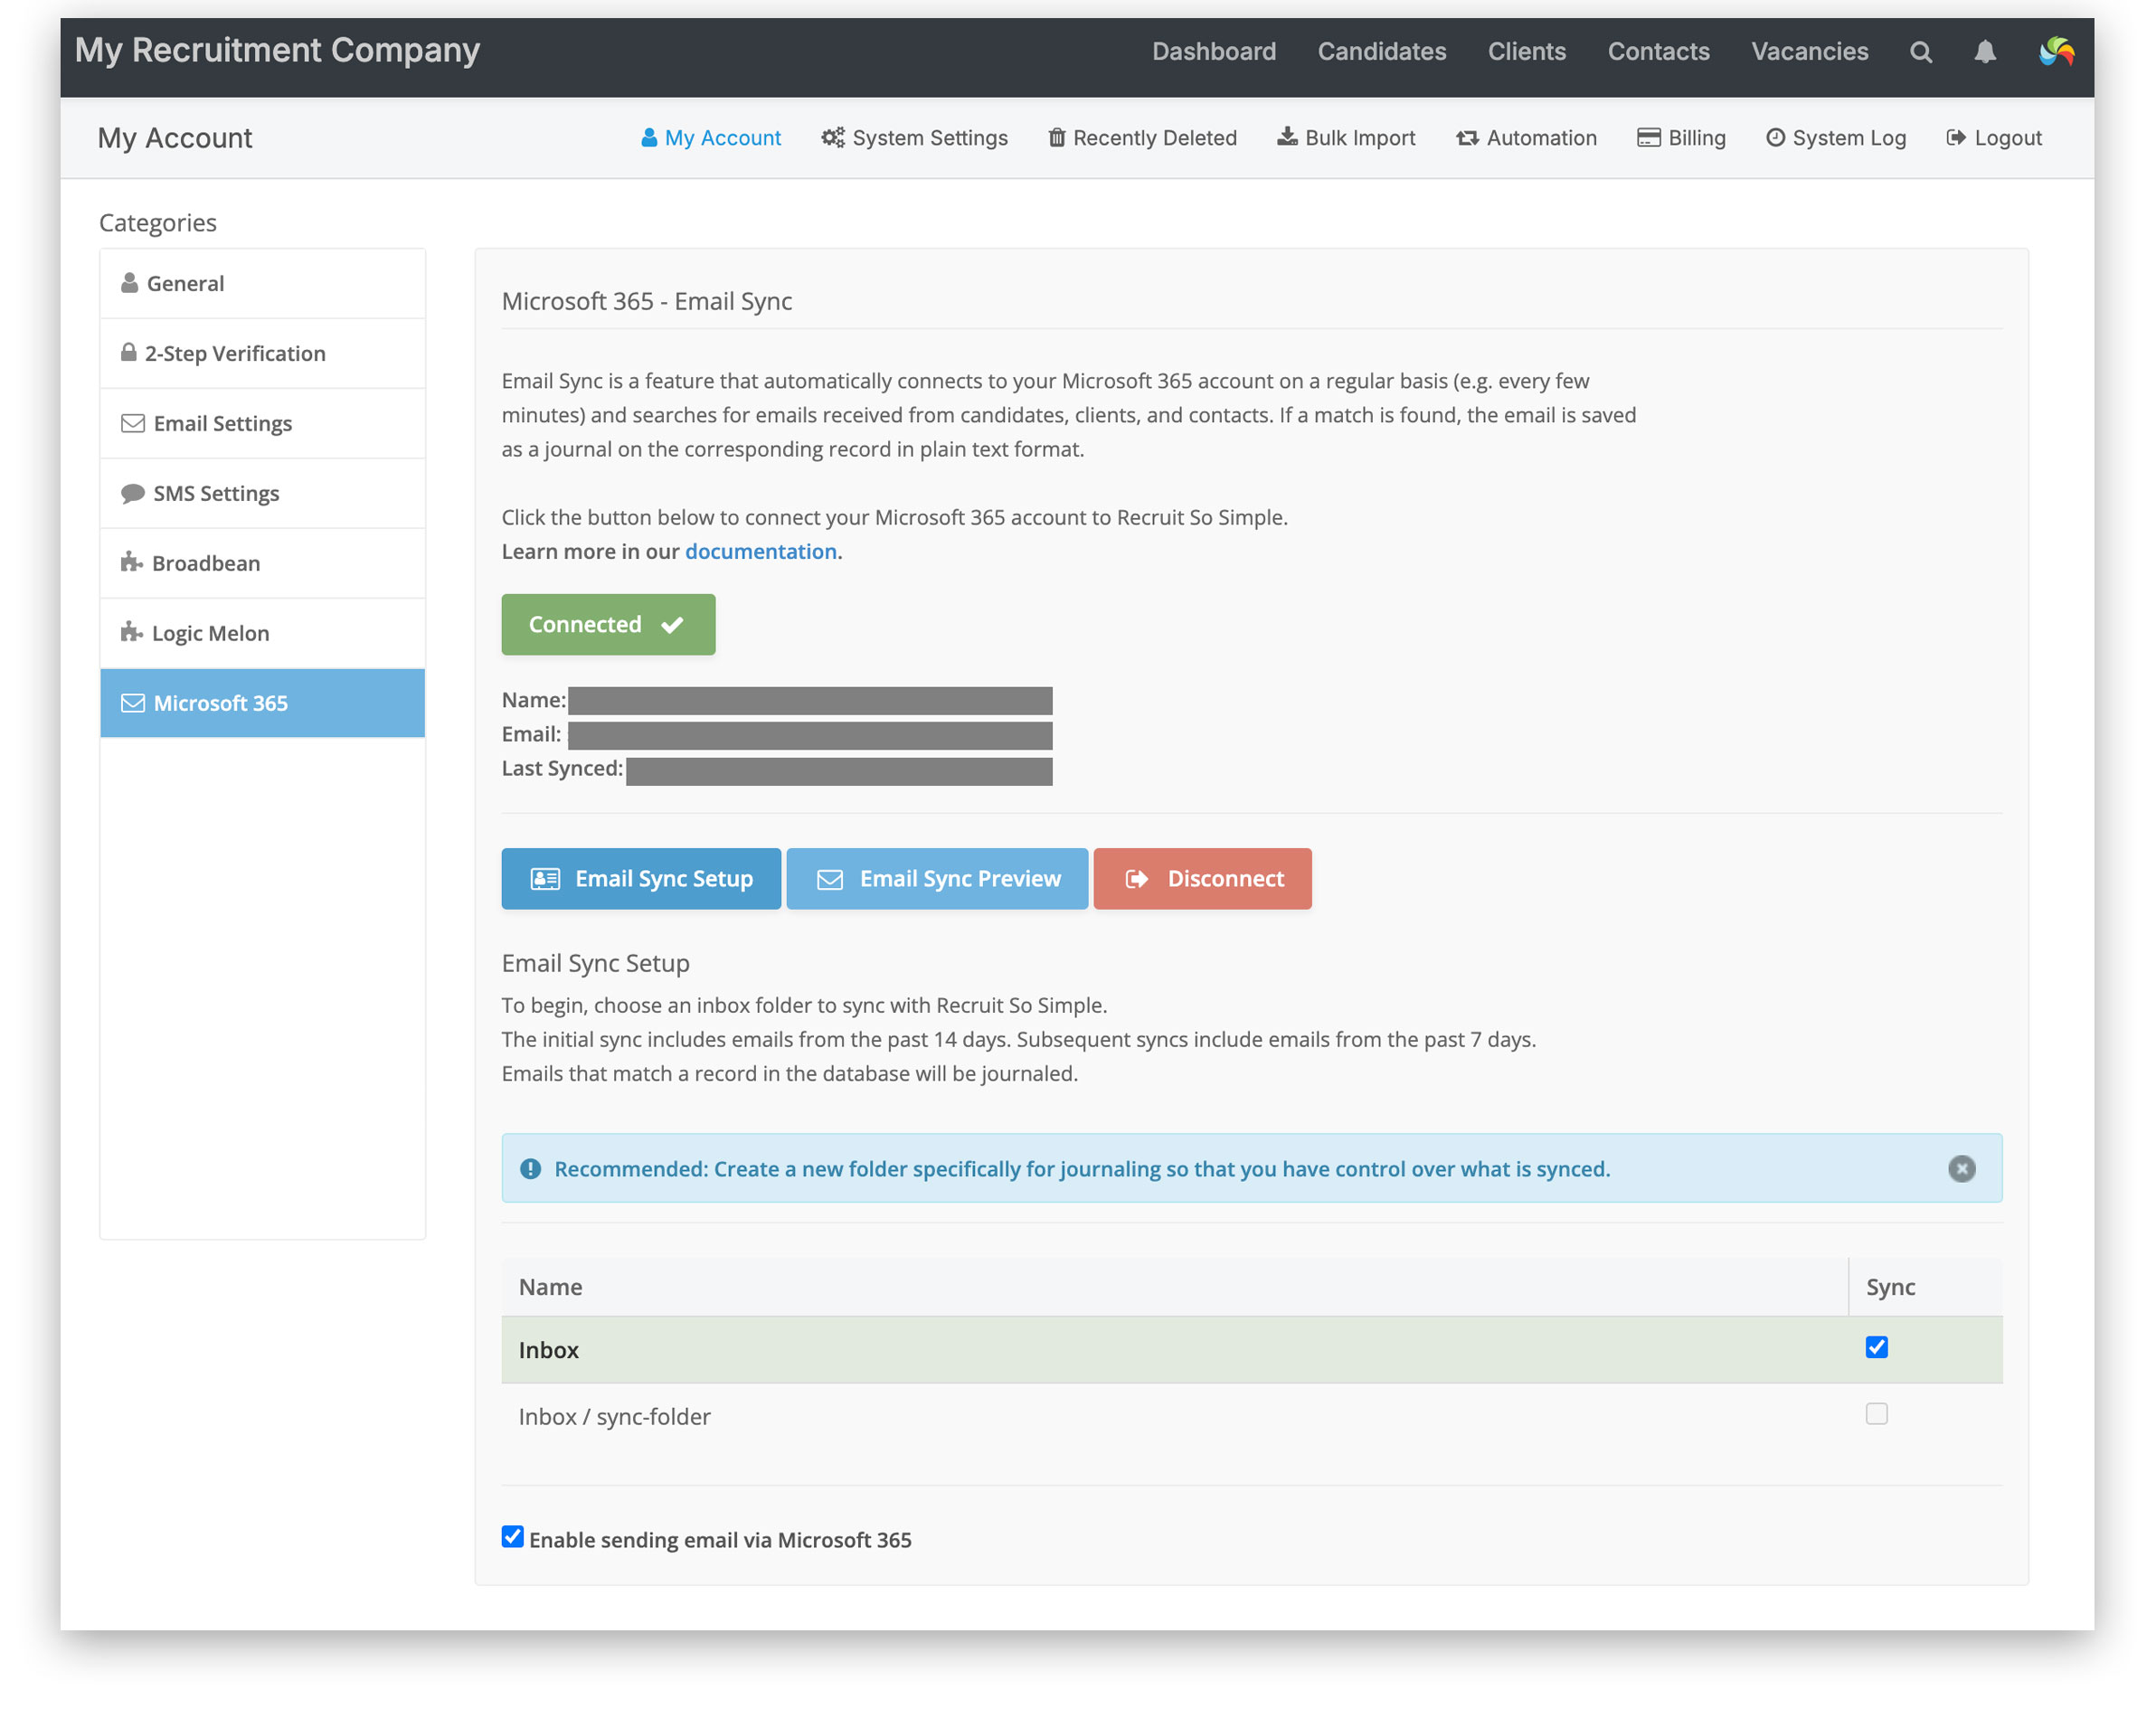Select 2-Step Verification category
Image resolution: width=2156 pixels, height=1709 pixels.
262,353
